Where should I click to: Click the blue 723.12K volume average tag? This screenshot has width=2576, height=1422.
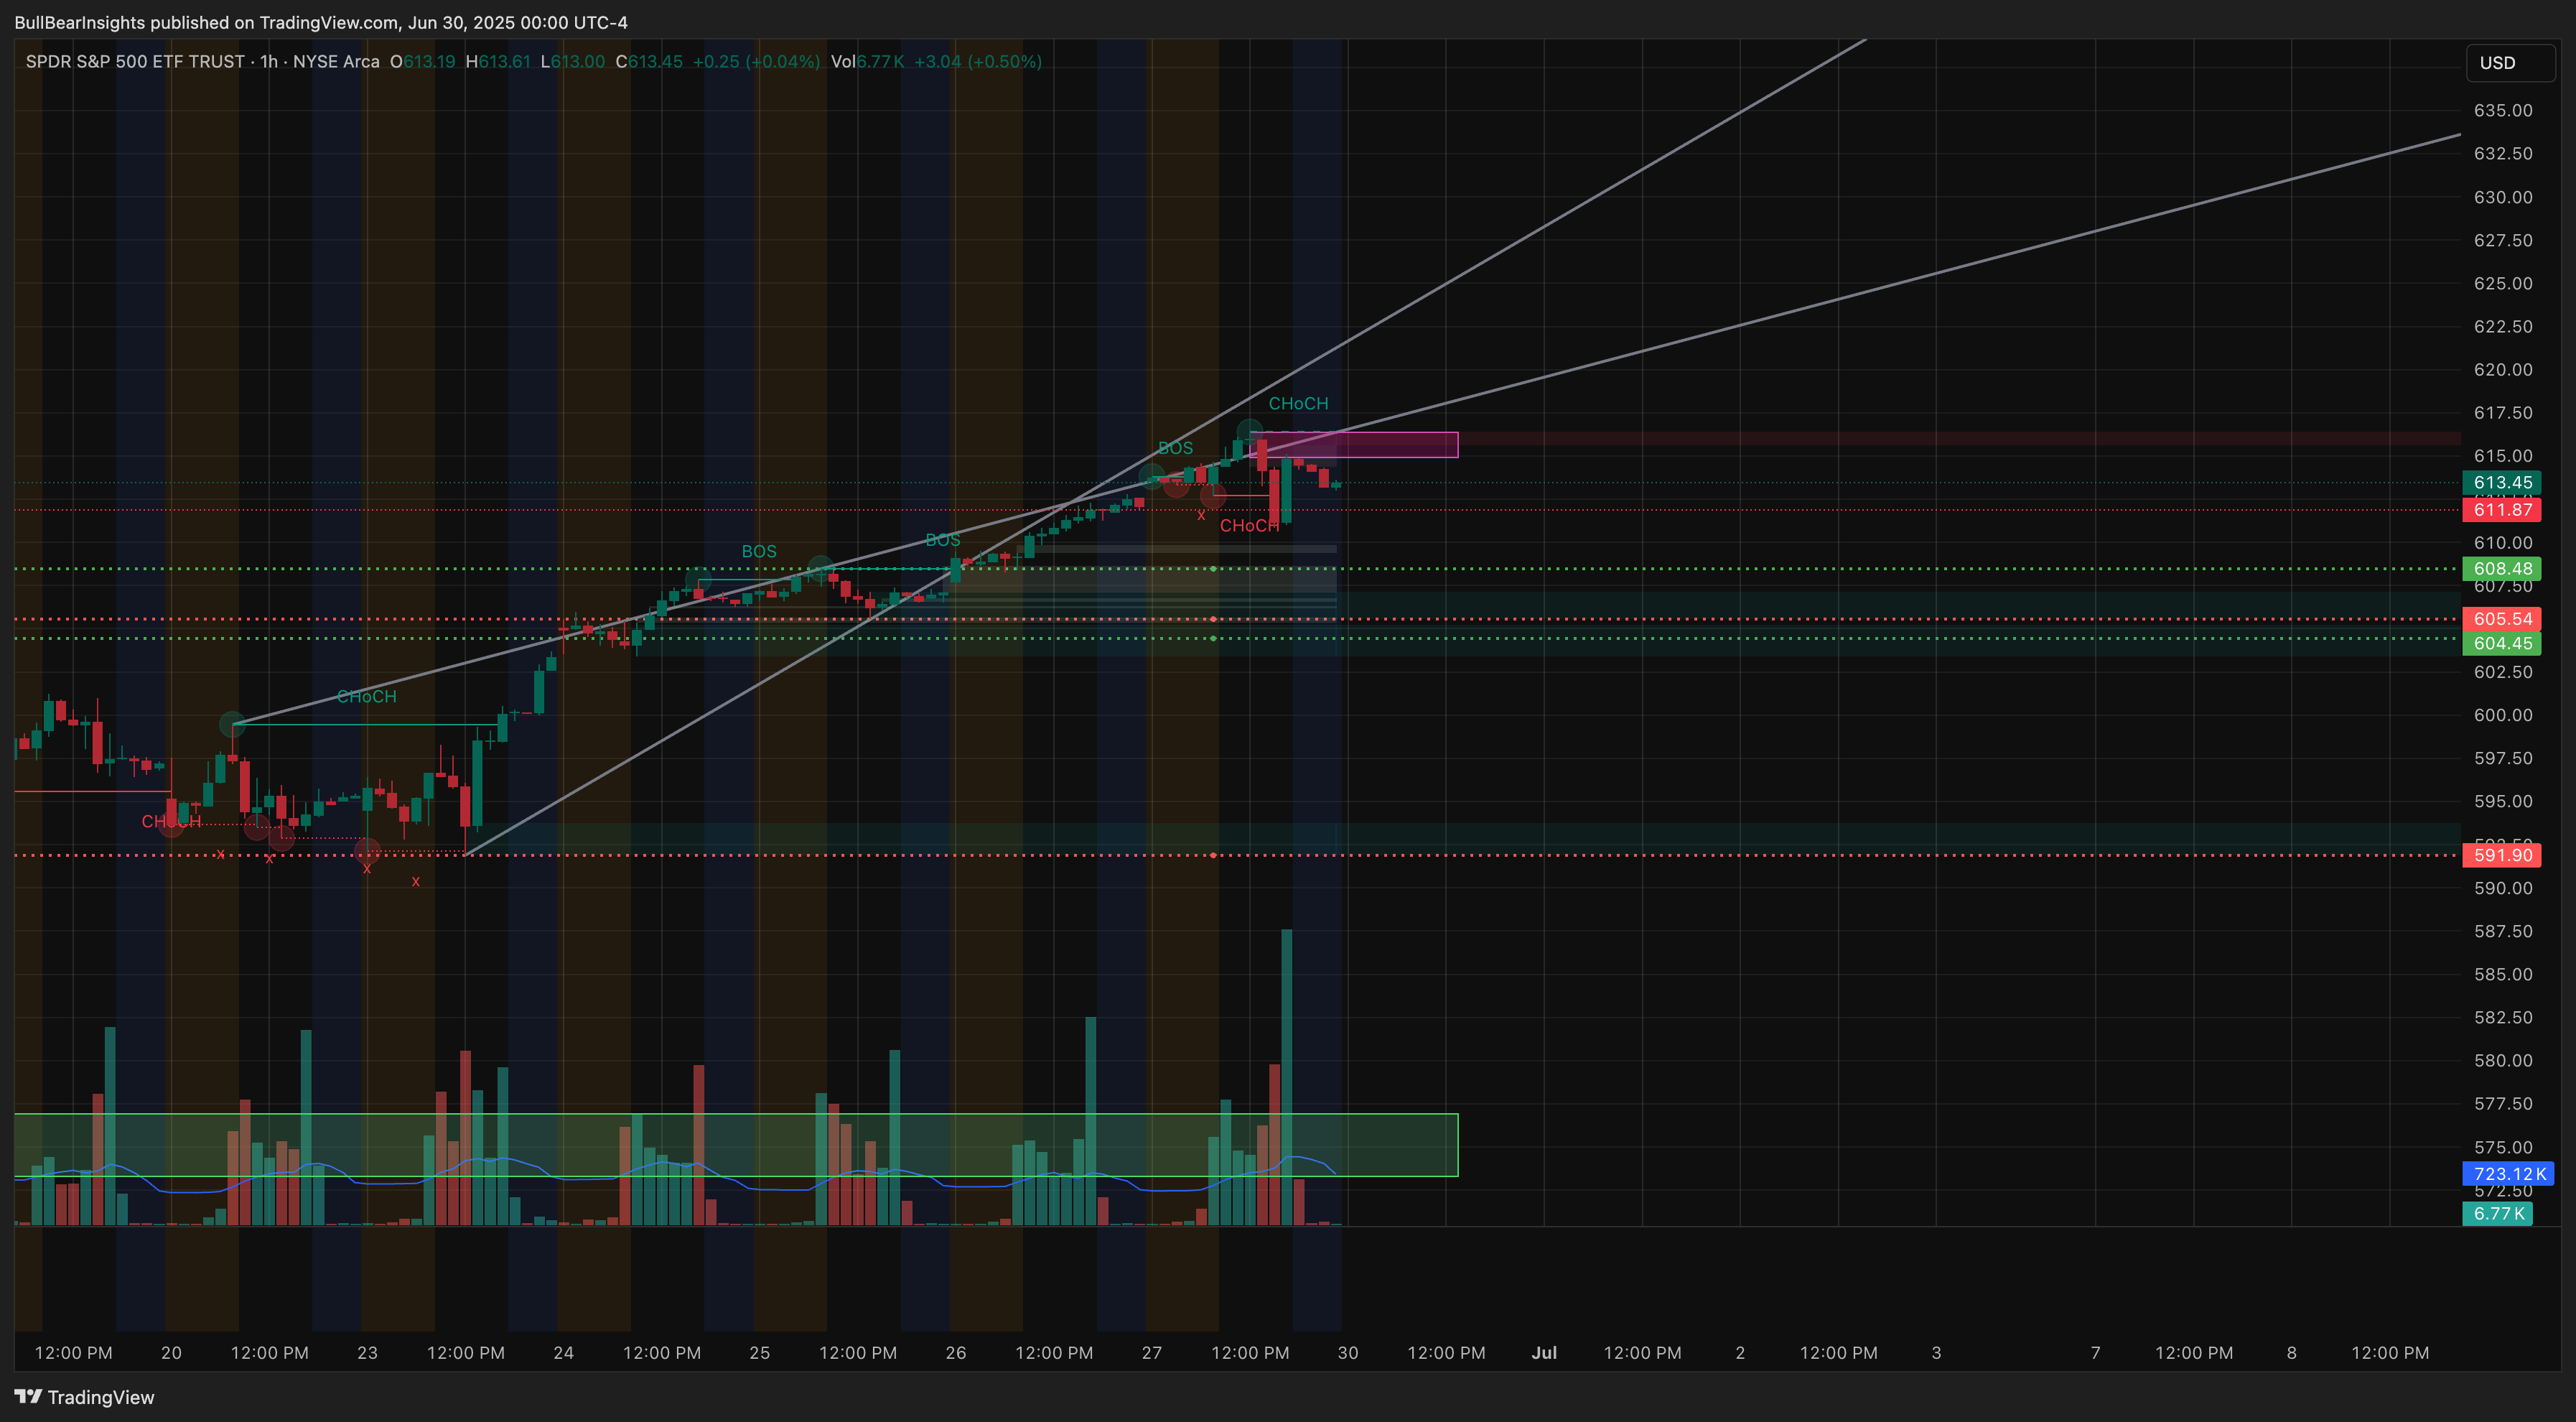click(2508, 1174)
